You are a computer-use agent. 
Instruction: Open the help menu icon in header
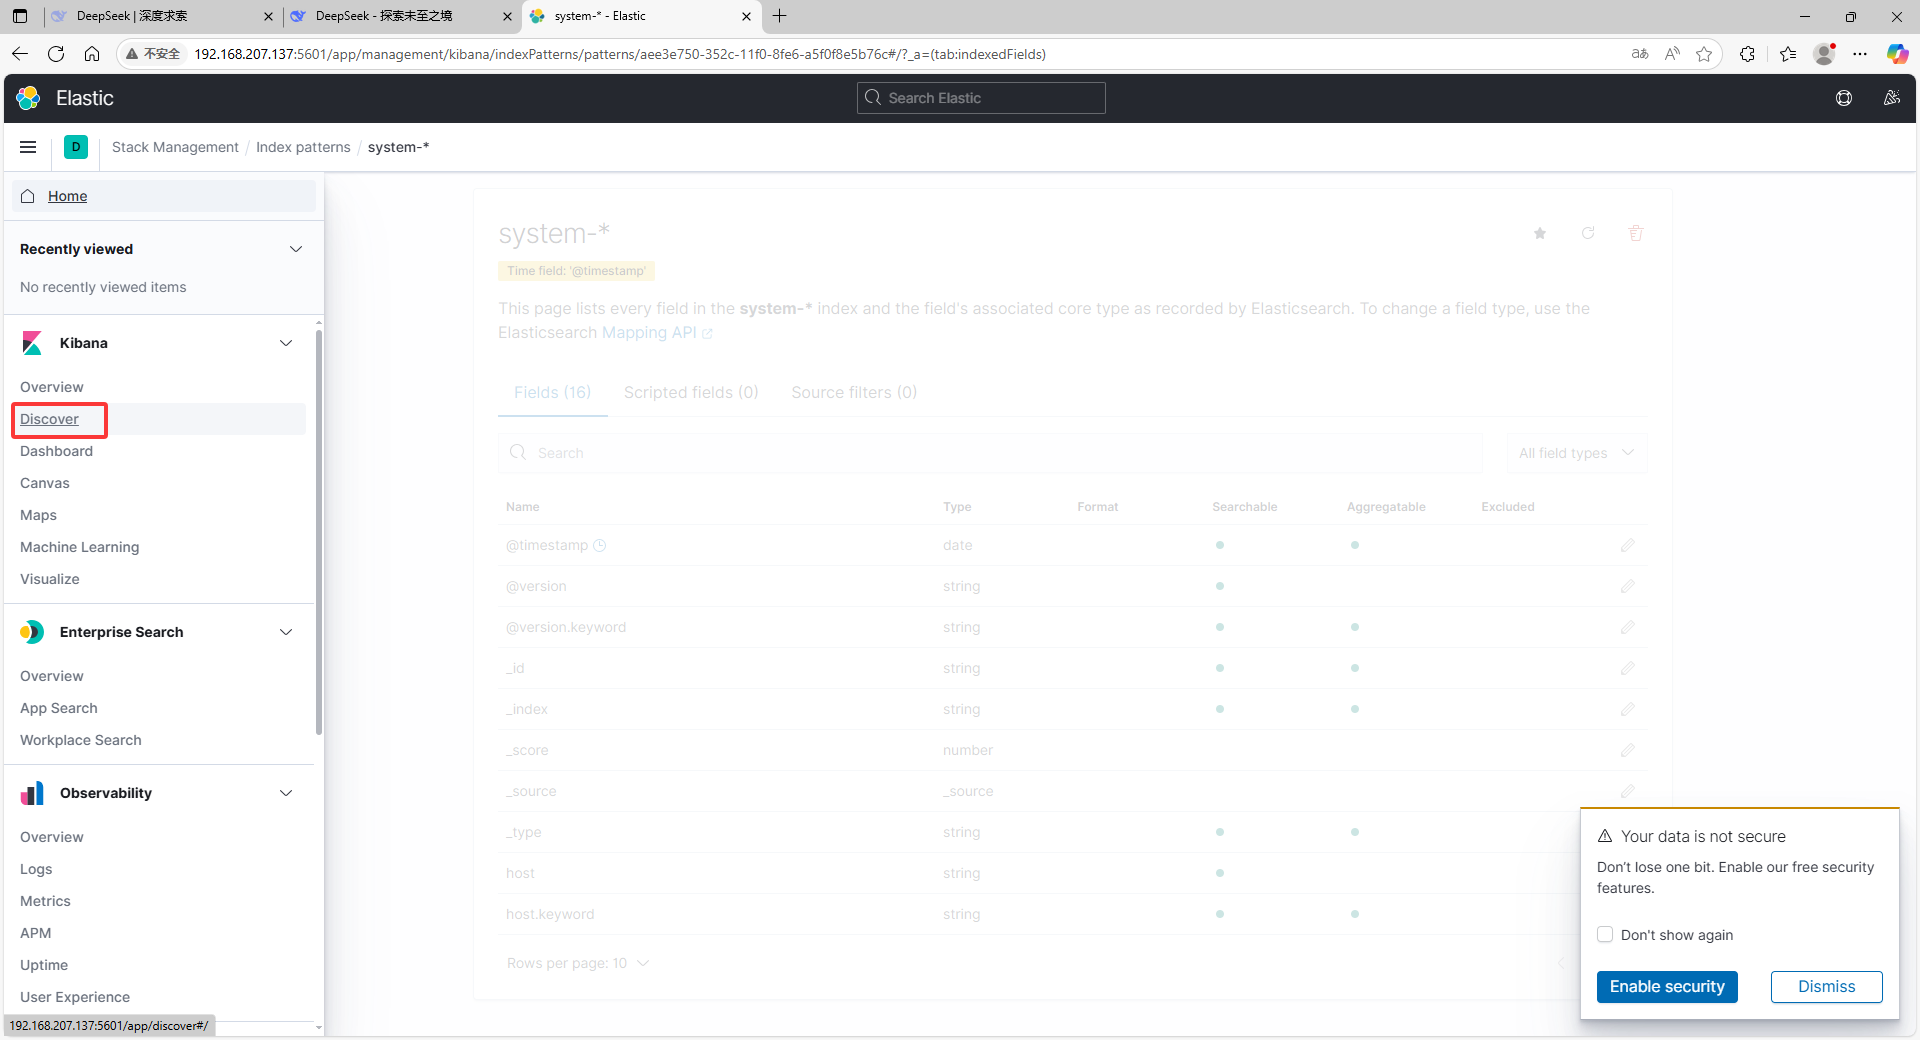1844,98
